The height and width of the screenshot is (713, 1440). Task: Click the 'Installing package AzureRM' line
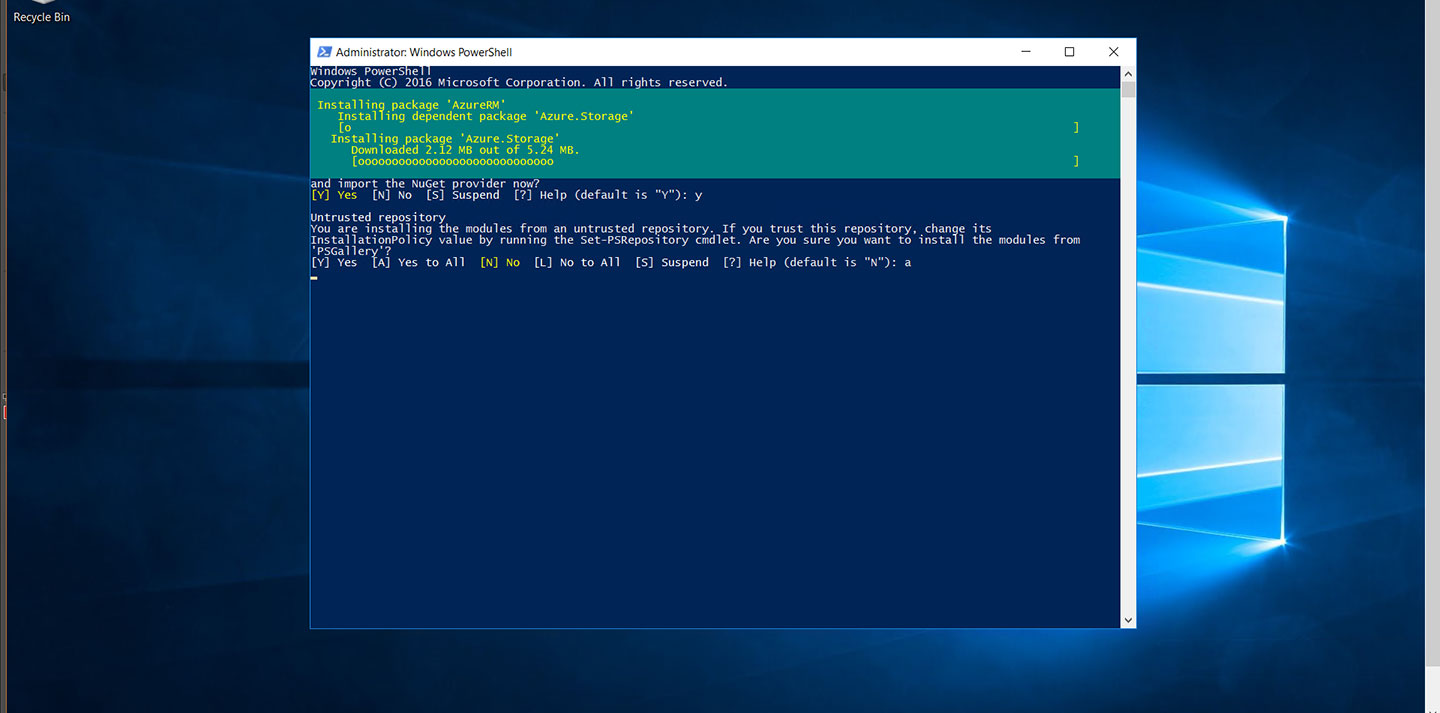(x=411, y=105)
